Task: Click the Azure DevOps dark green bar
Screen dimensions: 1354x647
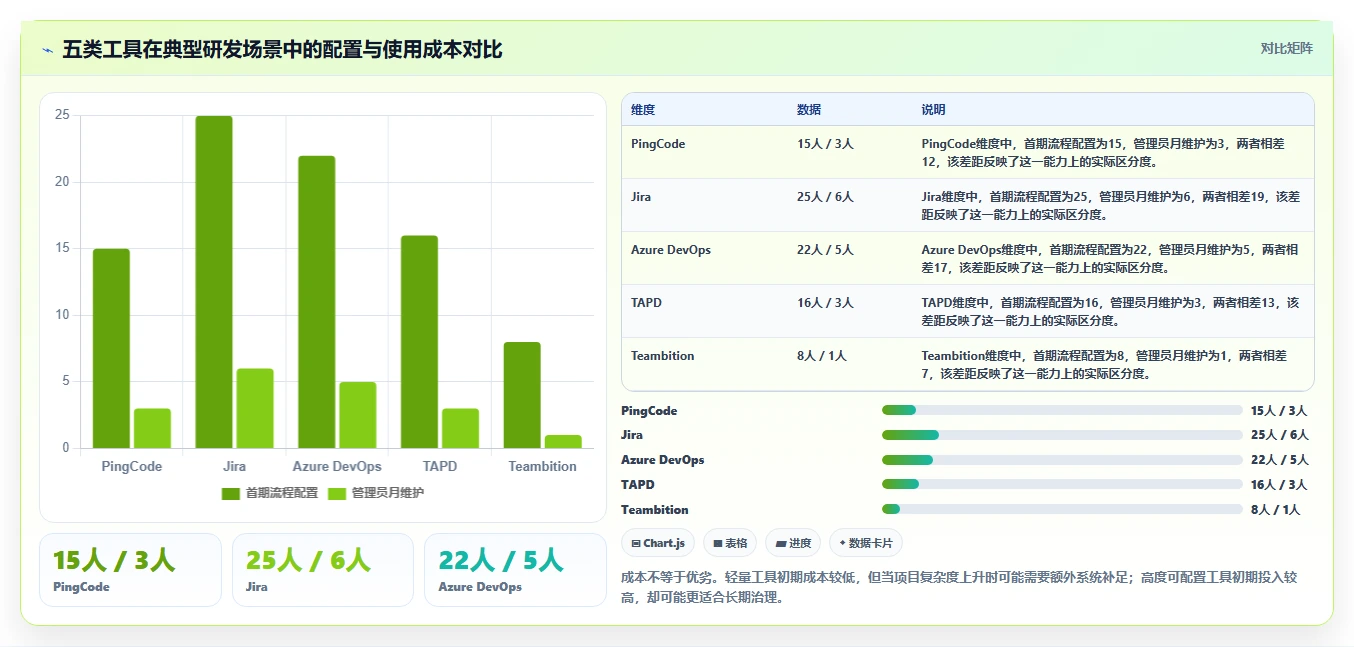Action: coord(317,302)
